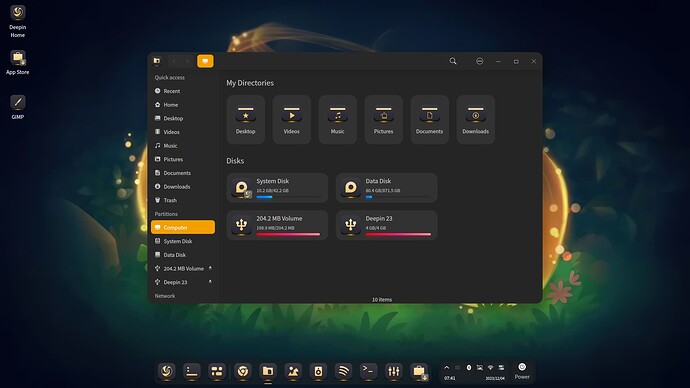The height and width of the screenshot is (388, 690).
Task: Click the System Disk usage bar
Action: coord(288,197)
